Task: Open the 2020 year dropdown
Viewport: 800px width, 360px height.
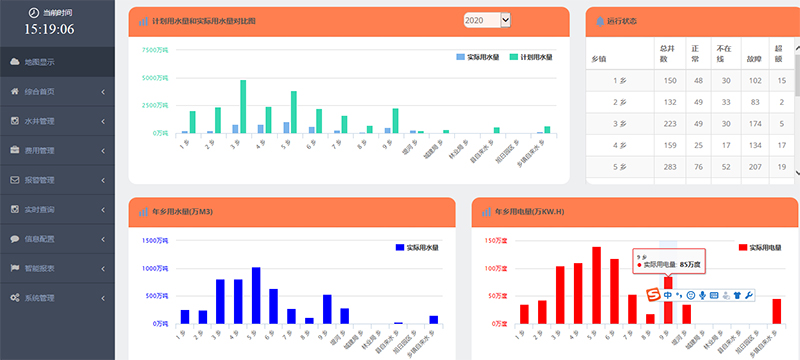Action: pyautogui.click(x=487, y=20)
